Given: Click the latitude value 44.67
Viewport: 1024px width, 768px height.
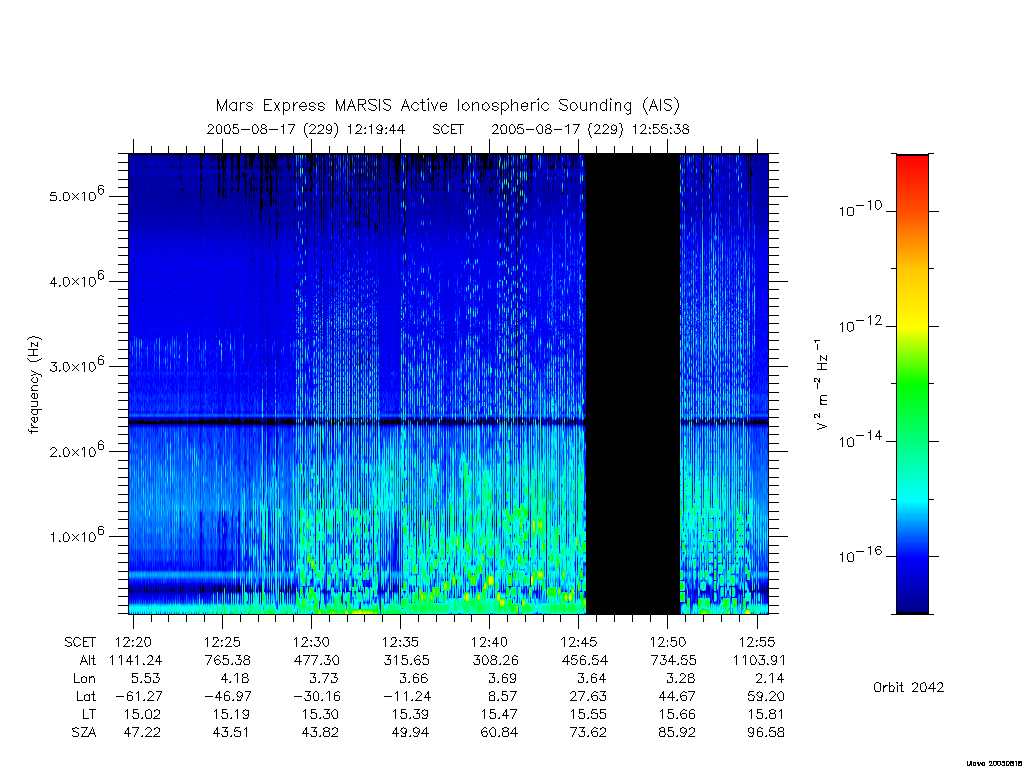Looking at the screenshot, I should coord(677,696).
